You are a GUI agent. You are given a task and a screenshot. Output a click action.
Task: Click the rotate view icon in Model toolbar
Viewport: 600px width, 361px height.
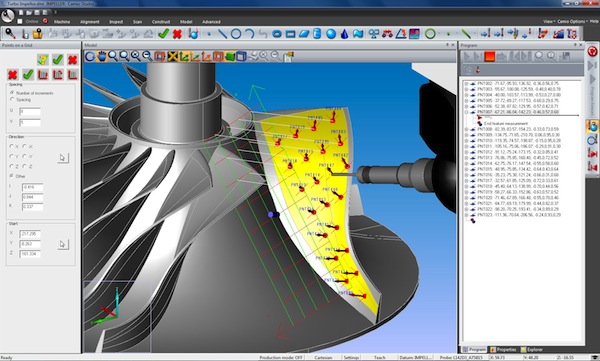pyautogui.click(x=90, y=57)
